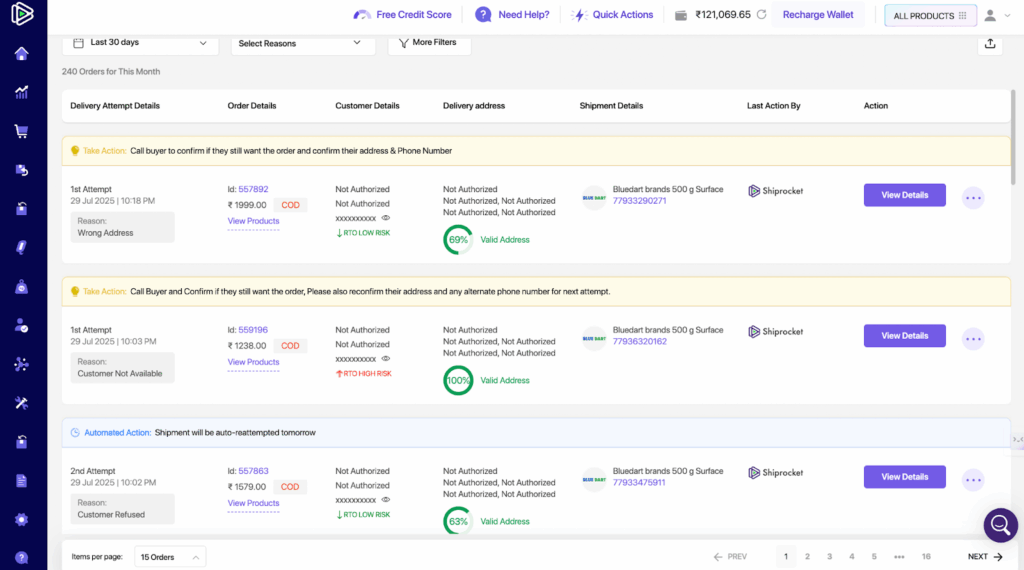The height and width of the screenshot is (570, 1024).
Task: Click the export upload icon
Action: point(989,44)
